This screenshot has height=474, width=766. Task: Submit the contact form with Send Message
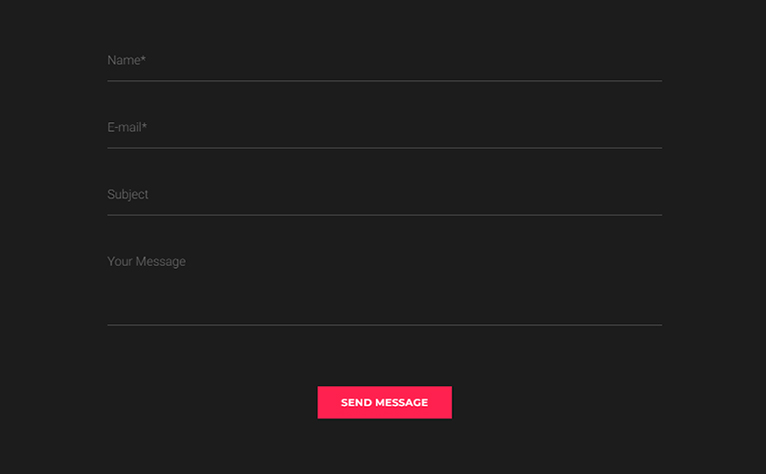[384, 402]
